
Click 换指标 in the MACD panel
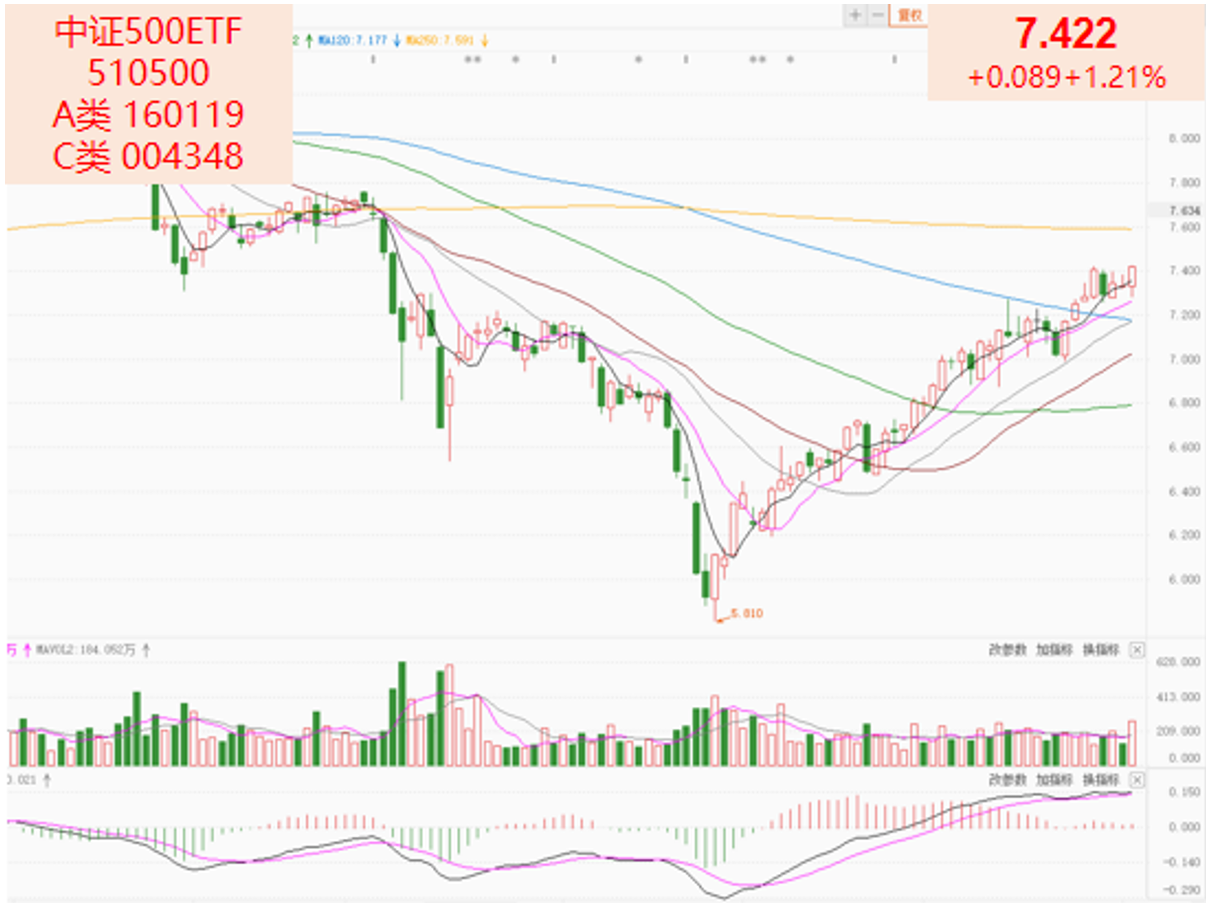click(x=1101, y=779)
